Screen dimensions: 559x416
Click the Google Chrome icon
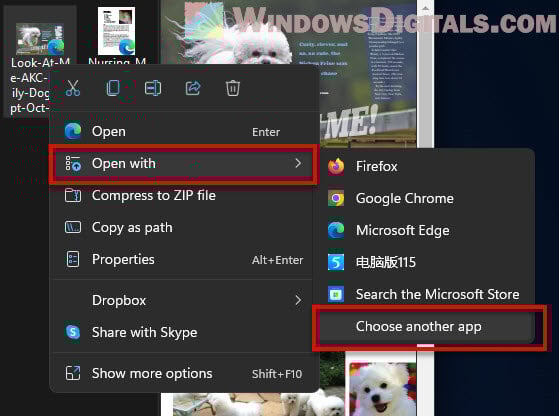coord(336,199)
